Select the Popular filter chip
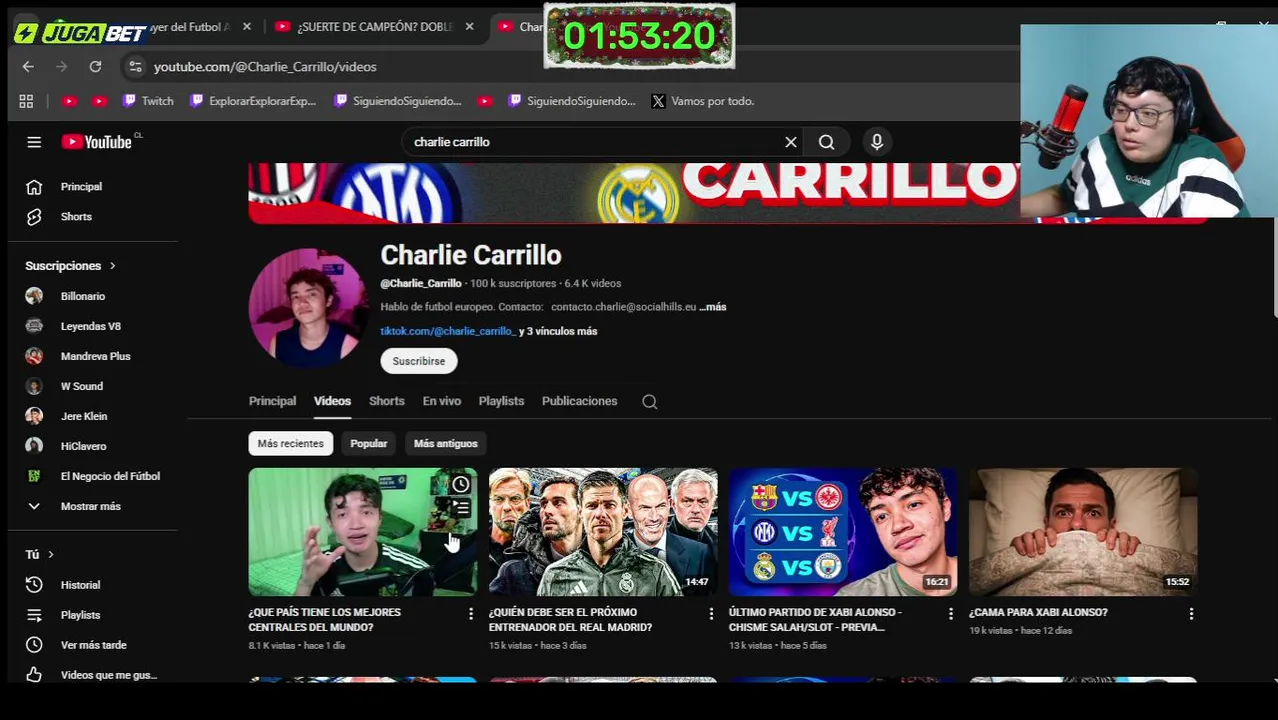This screenshot has width=1278, height=720. click(x=369, y=444)
